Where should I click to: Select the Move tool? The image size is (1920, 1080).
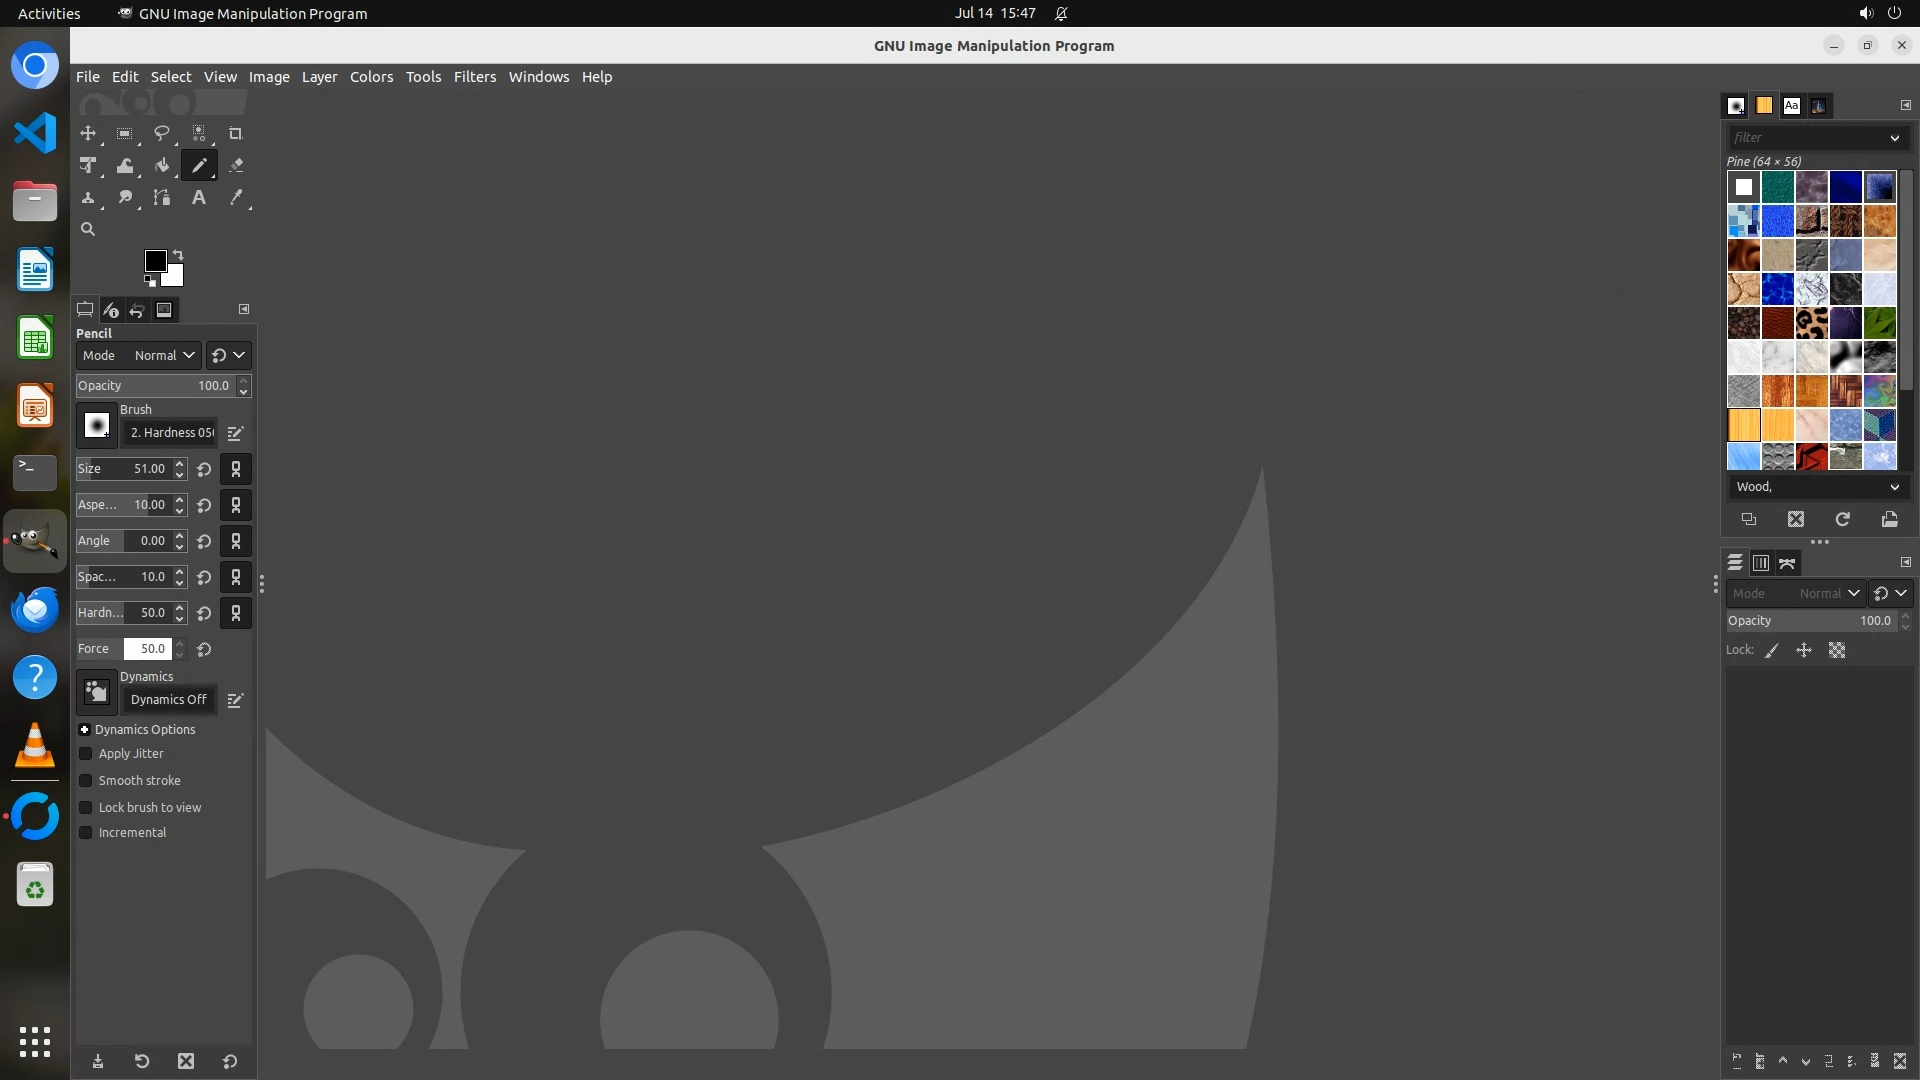click(x=88, y=134)
